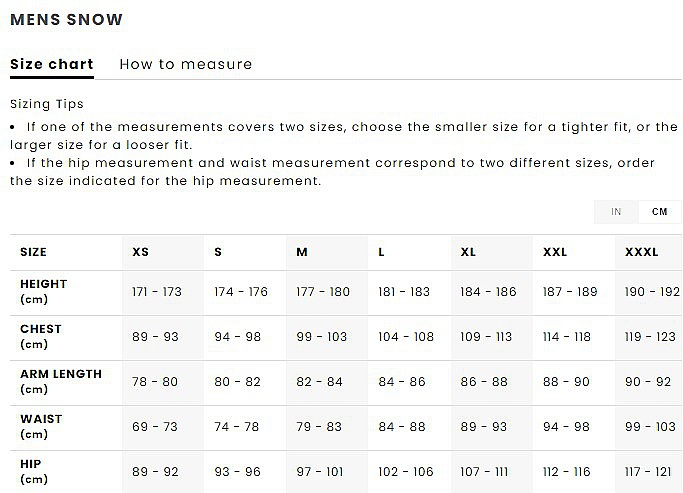Click the L size column header
The image size is (683, 493).
381,252
